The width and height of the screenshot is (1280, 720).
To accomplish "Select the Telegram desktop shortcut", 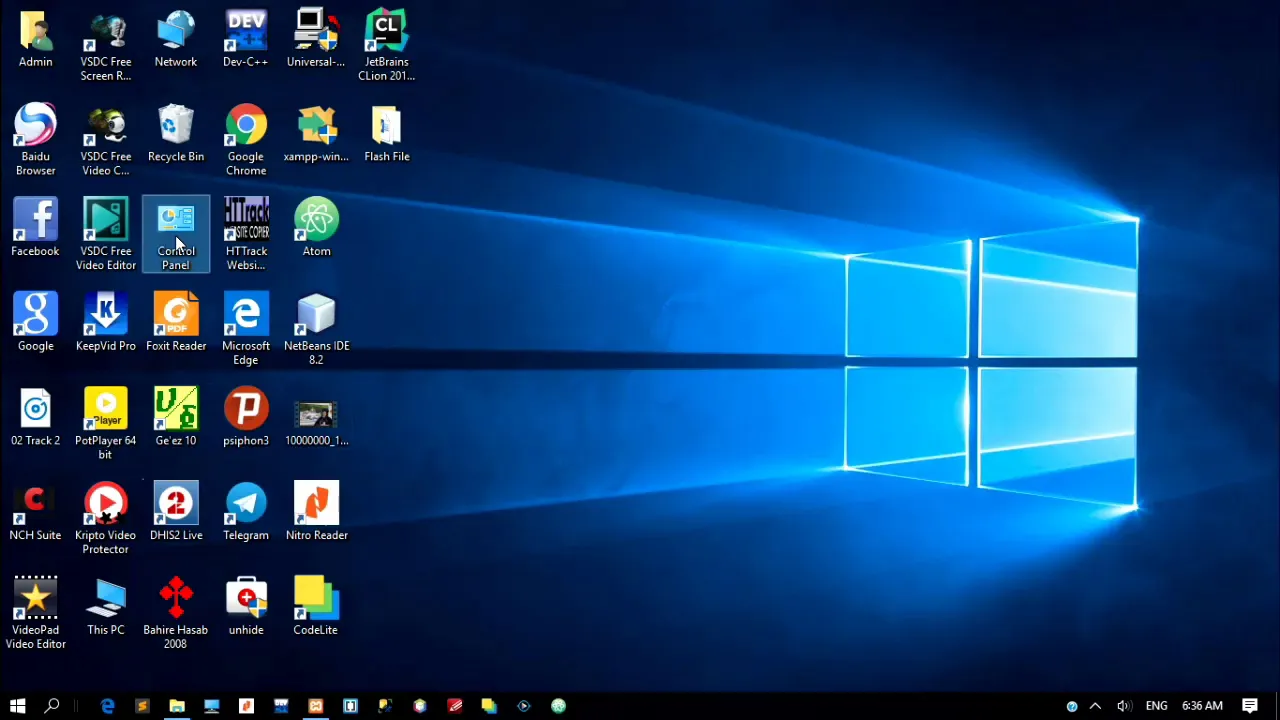I will pos(246,513).
